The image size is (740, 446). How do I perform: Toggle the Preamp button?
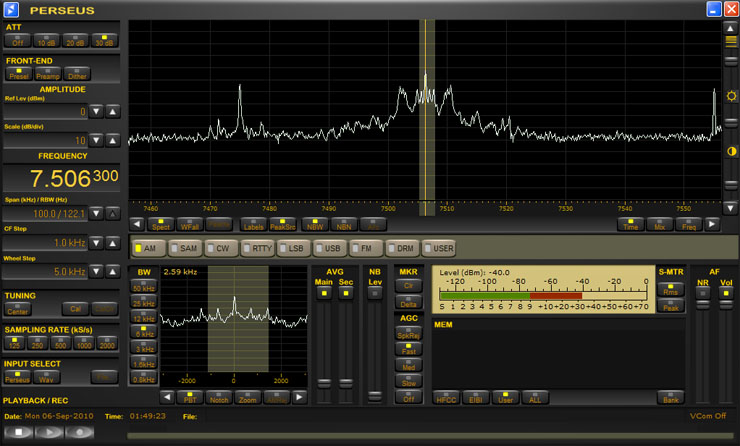48,74
